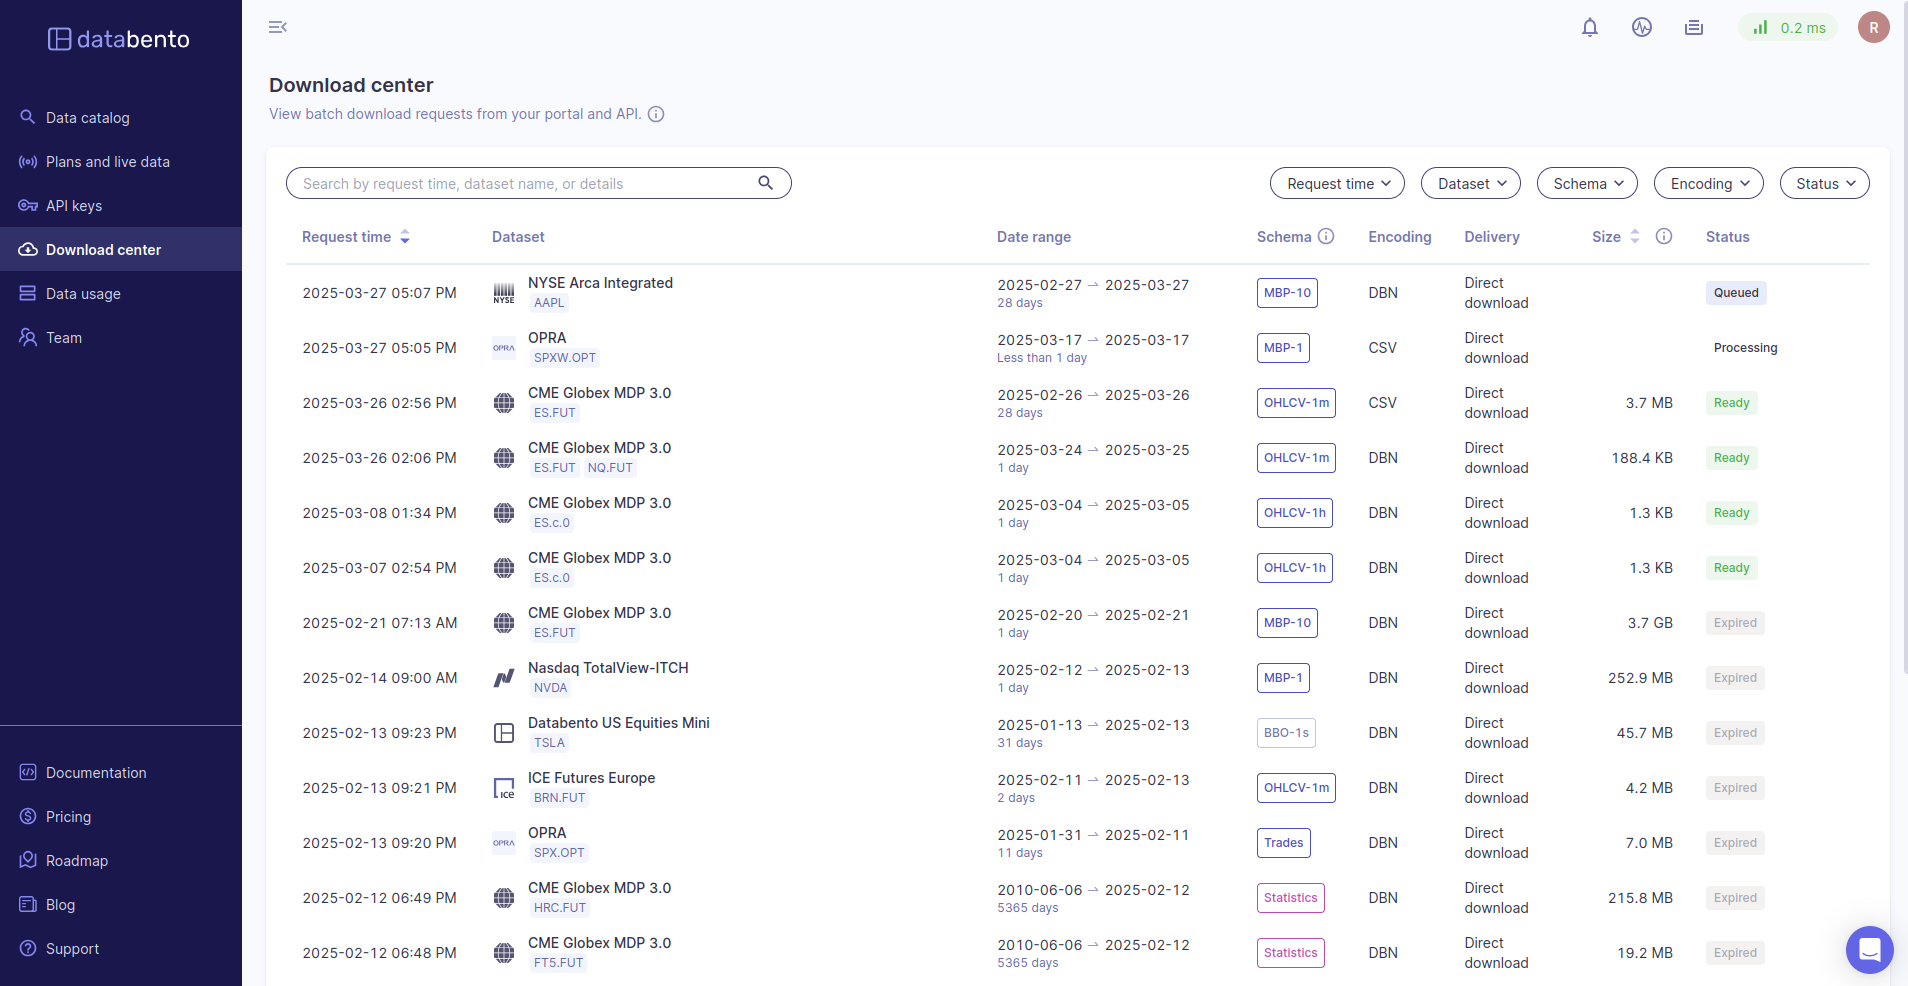This screenshot has width=1908, height=986.
Task: Open the Dataset filter dropdown
Action: coord(1470,184)
